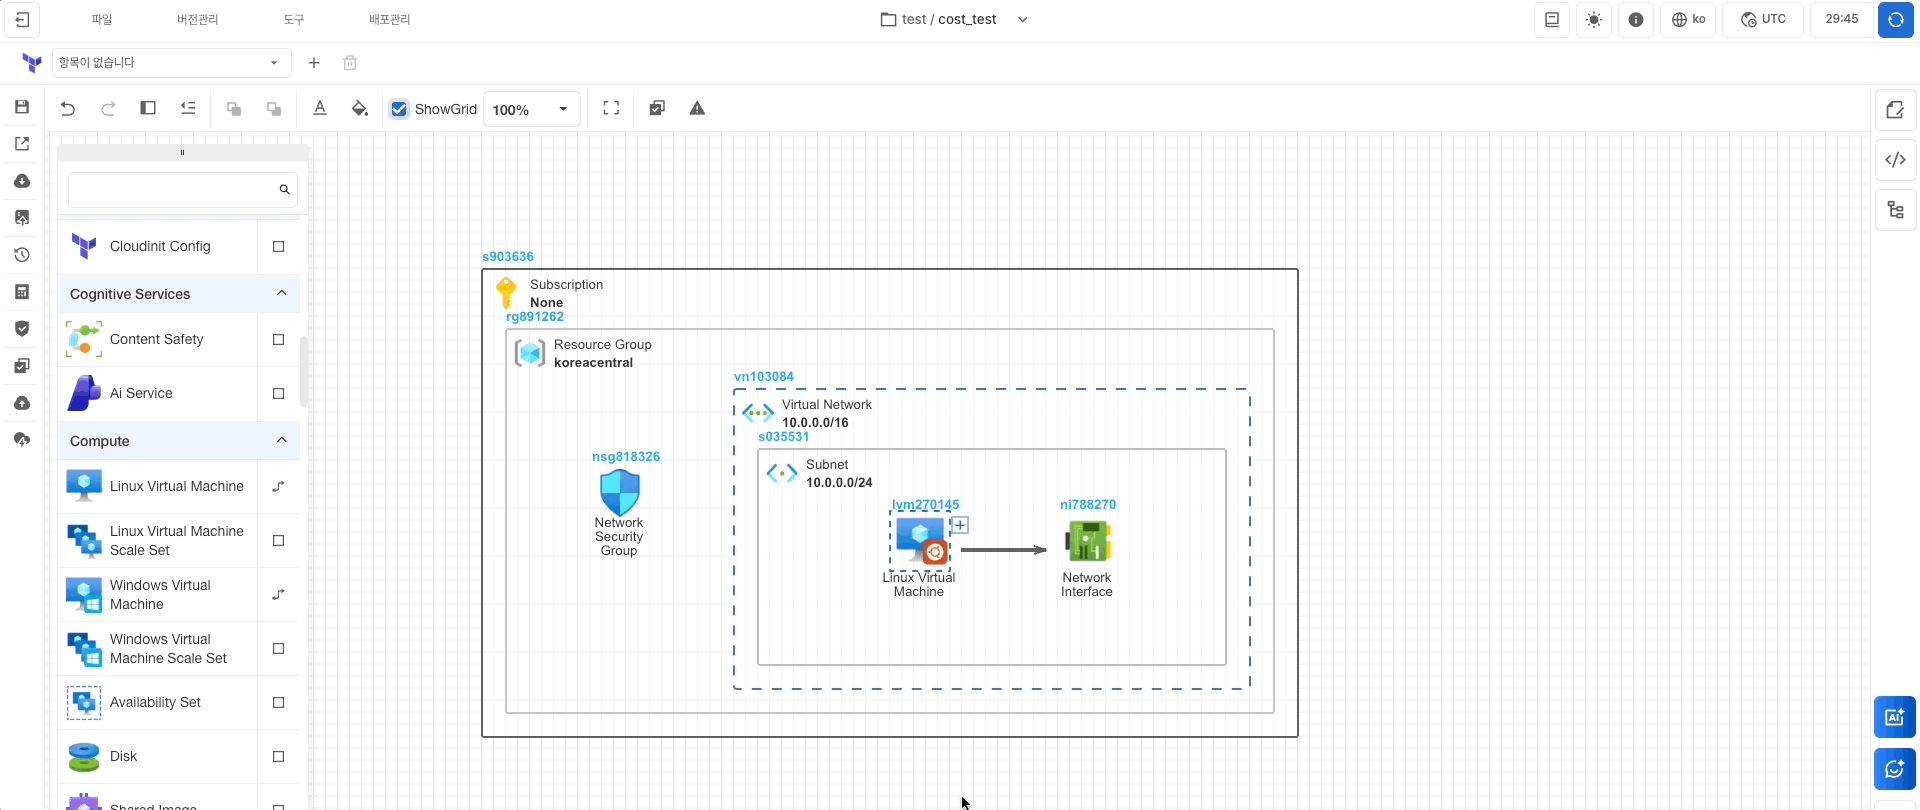Click the save icon in left sidebar
Screen dimensions: 1920x810
[x=22, y=107]
